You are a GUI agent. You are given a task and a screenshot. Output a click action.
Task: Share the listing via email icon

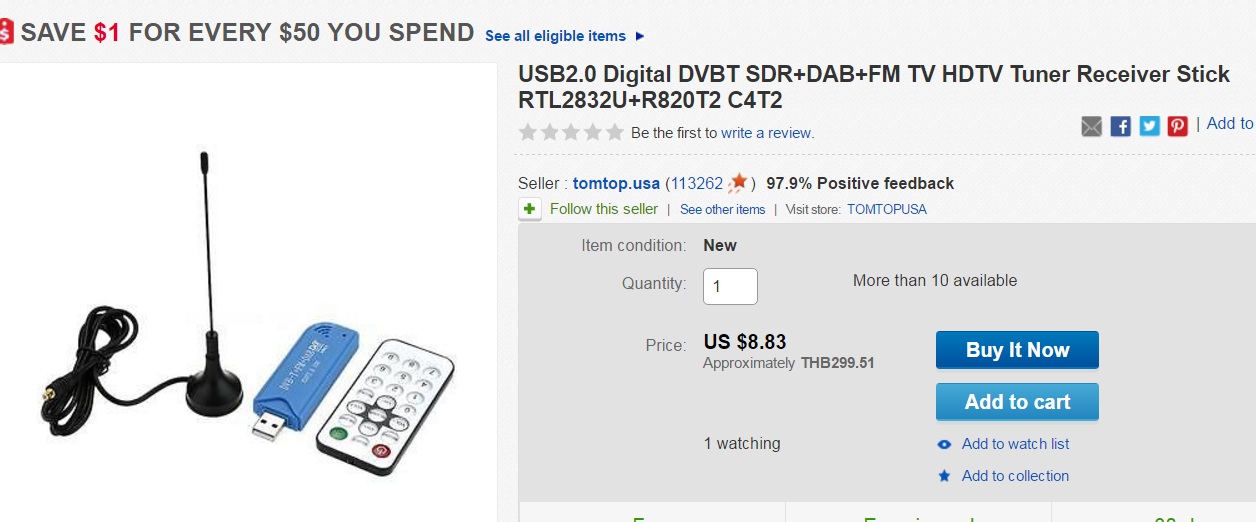(x=1092, y=126)
